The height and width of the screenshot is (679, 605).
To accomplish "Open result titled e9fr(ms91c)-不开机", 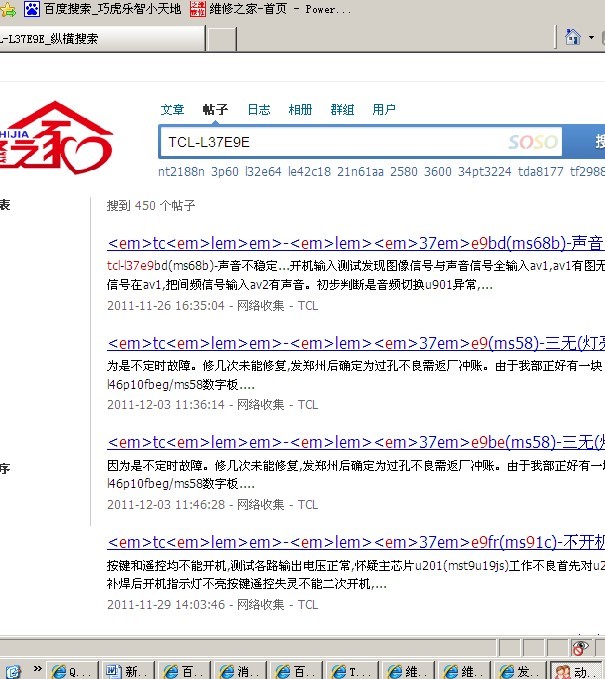I will (356, 542).
